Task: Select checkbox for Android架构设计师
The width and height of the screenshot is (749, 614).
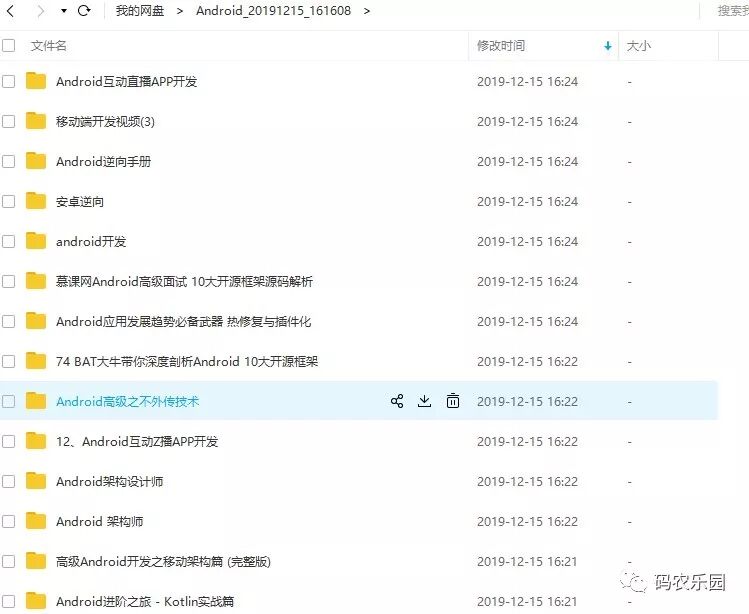Action: (x=9, y=481)
